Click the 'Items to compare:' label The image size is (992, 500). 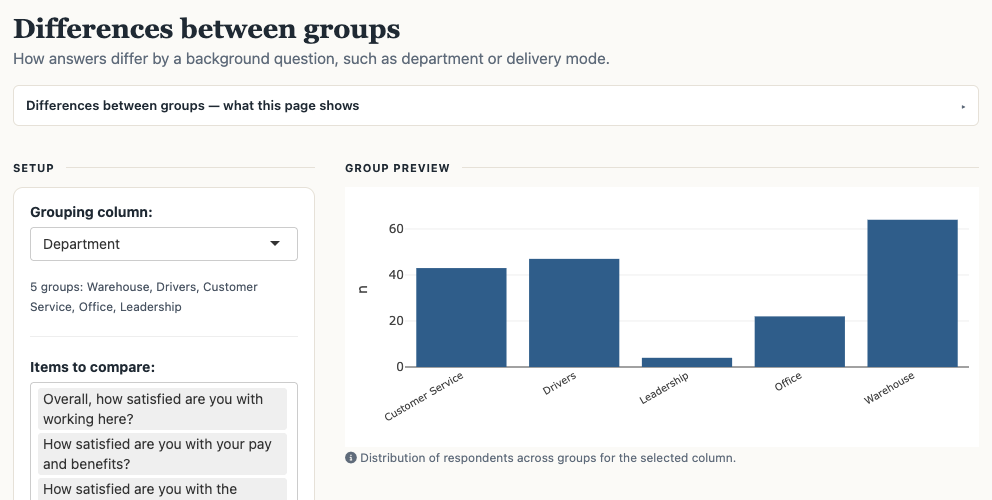coord(92,367)
